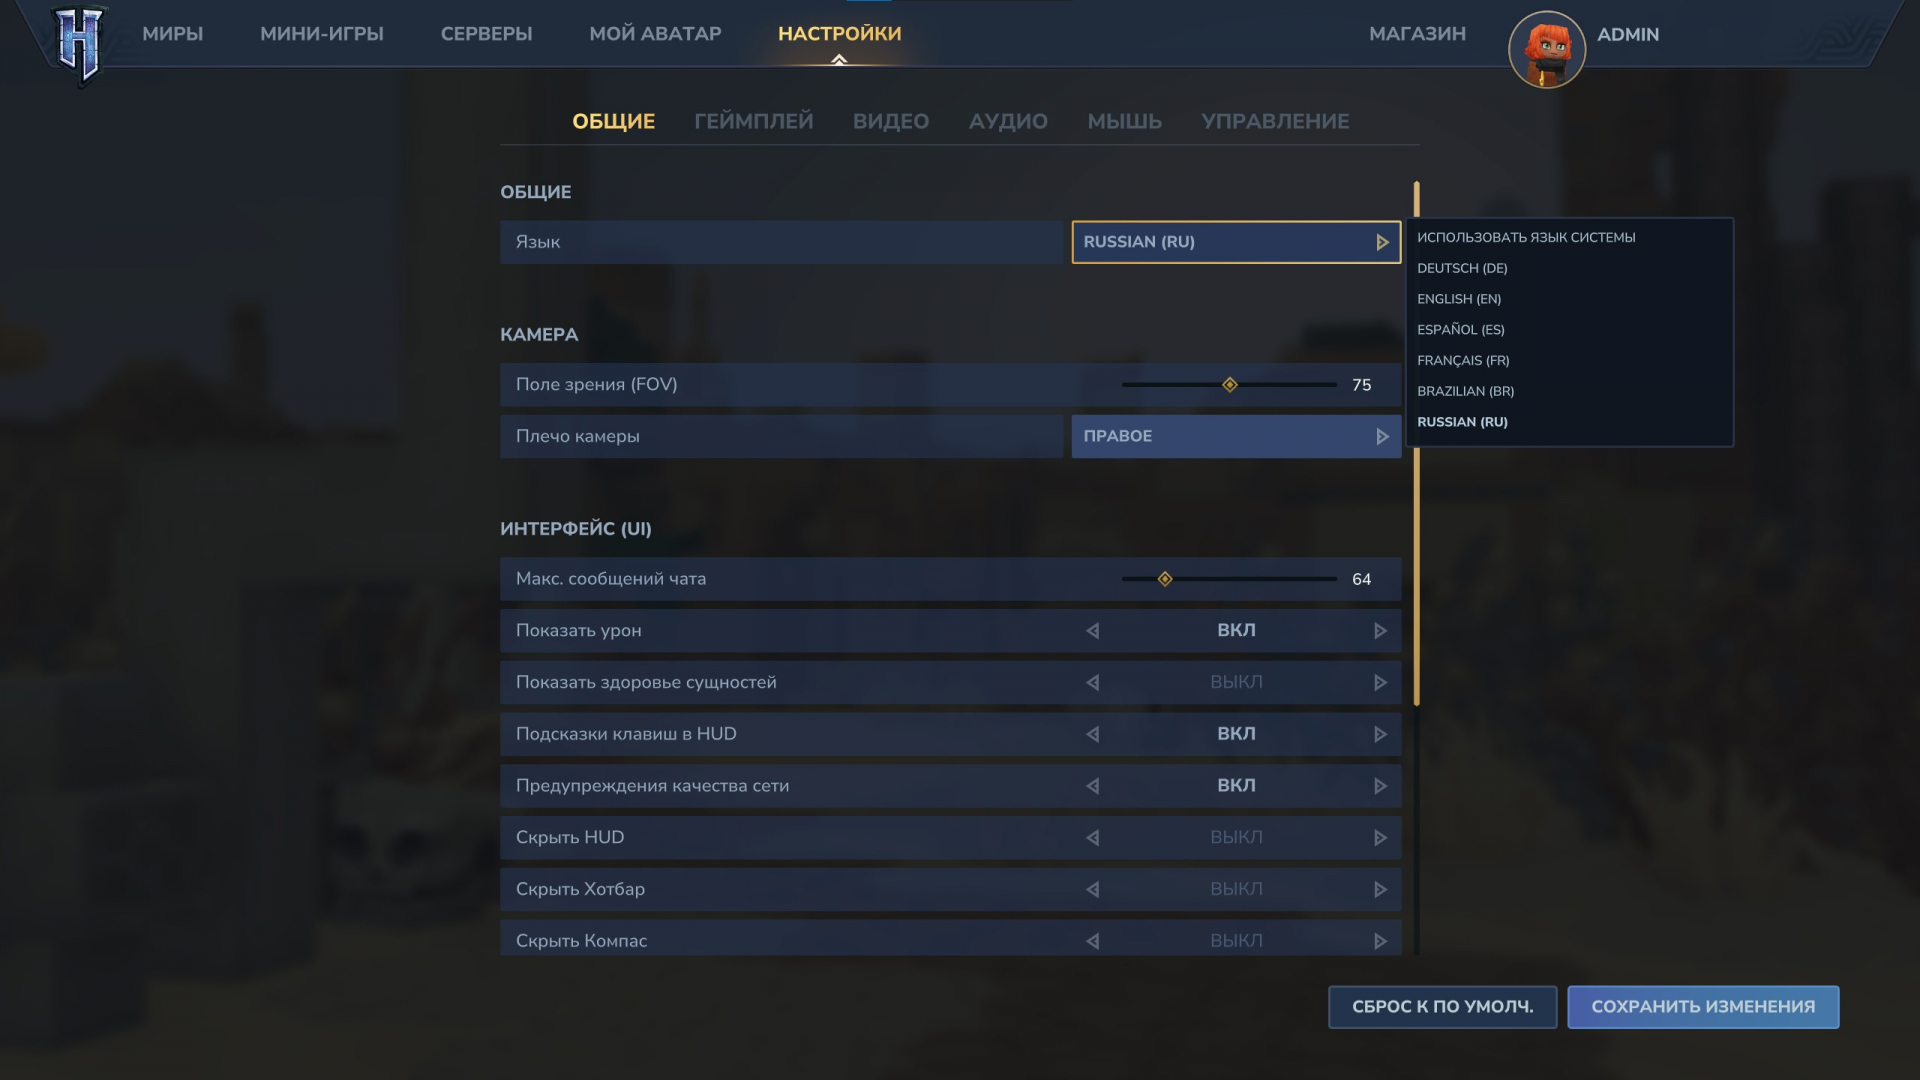
Task: Switch to the ВИДЕО settings tab
Action: coord(890,122)
